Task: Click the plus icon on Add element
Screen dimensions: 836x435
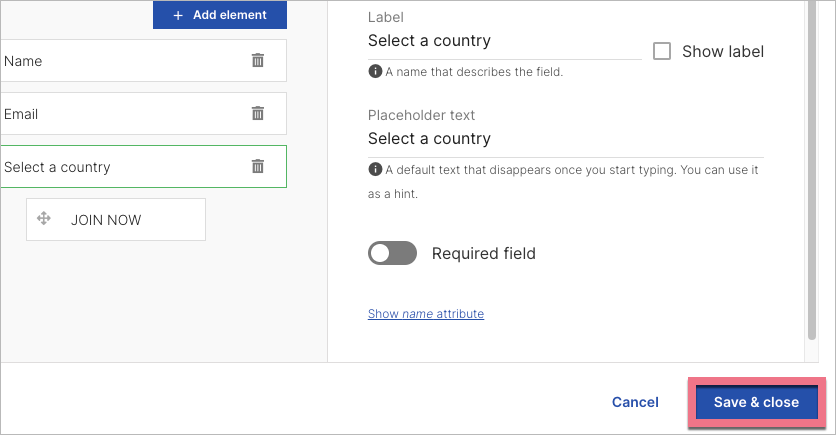Action: pos(178,15)
